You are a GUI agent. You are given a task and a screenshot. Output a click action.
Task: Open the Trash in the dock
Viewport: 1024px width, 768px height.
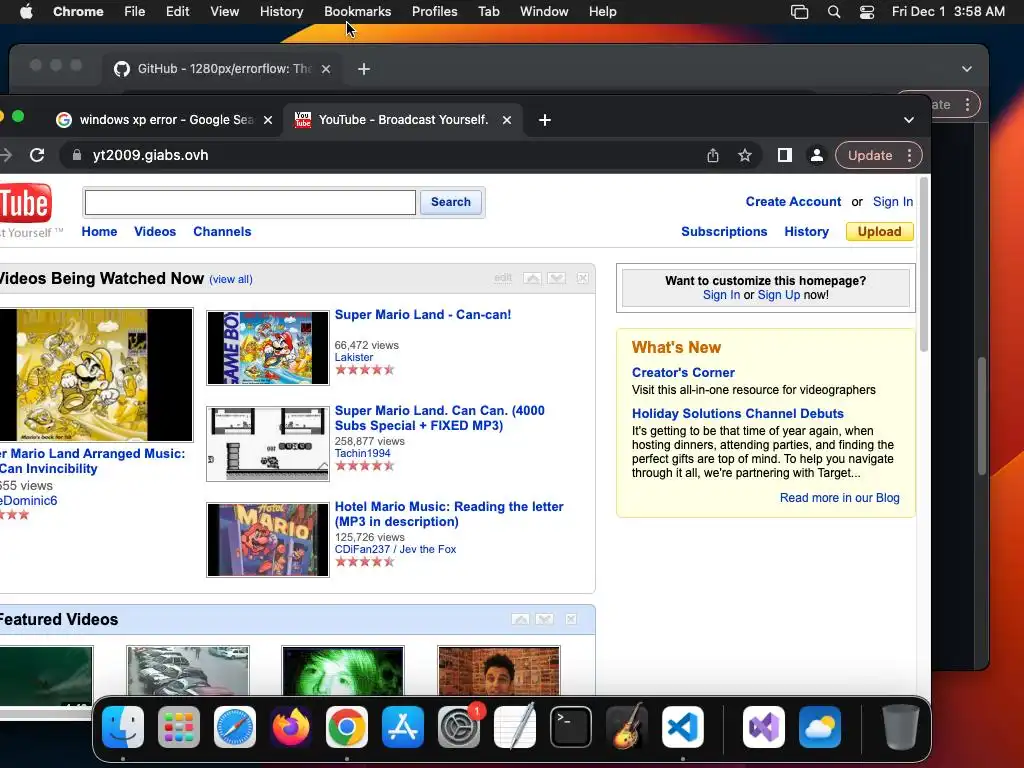901,727
